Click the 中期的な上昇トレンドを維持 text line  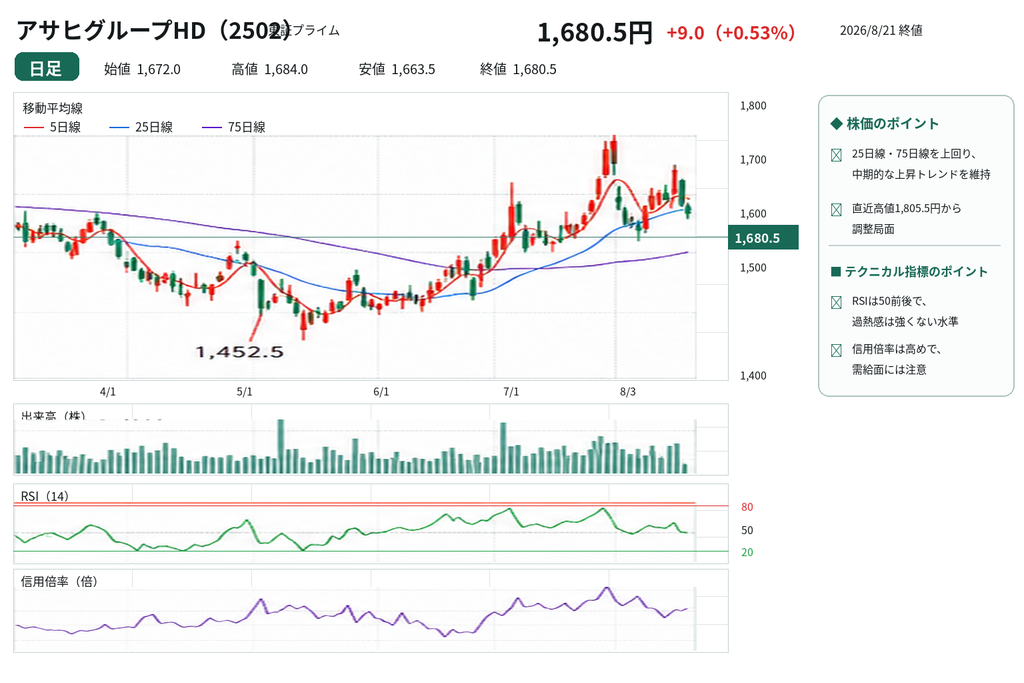pyautogui.click(x=921, y=174)
